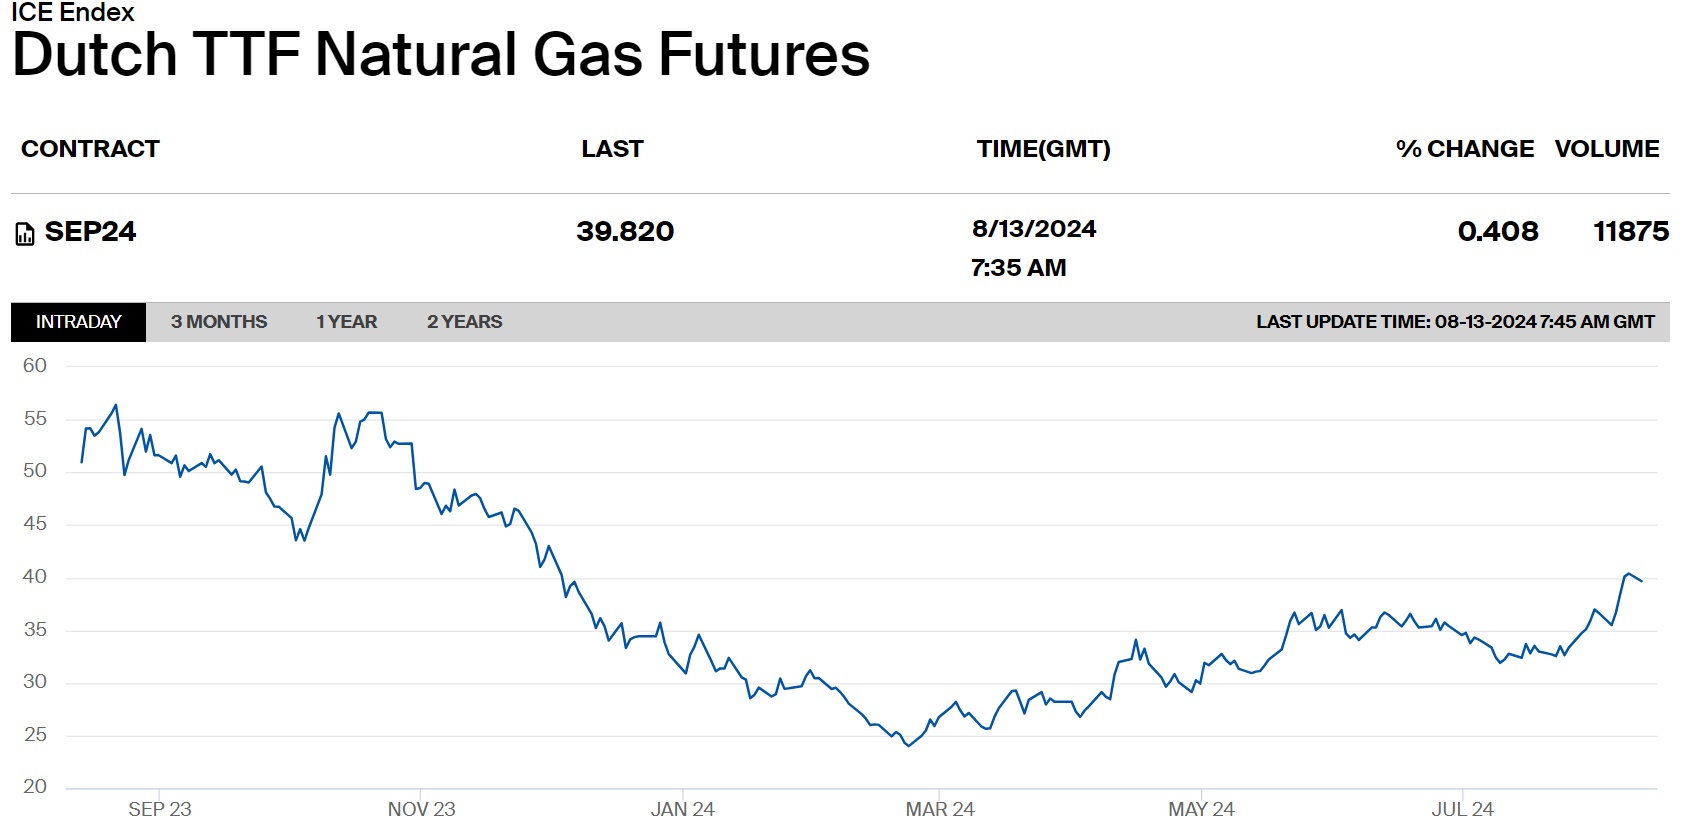
Task: Click the CONTRACT column header
Action: pyautogui.click(x=90, y=149)
